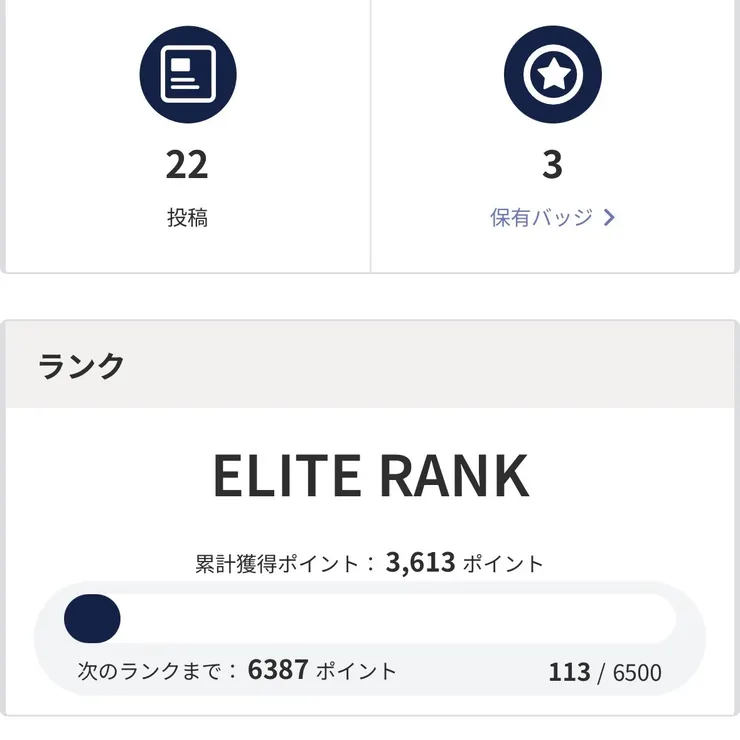Viewport: 740px width, 740px height.
Task: Select the 6387 remaining points value
Action: (x=278, y=670)
